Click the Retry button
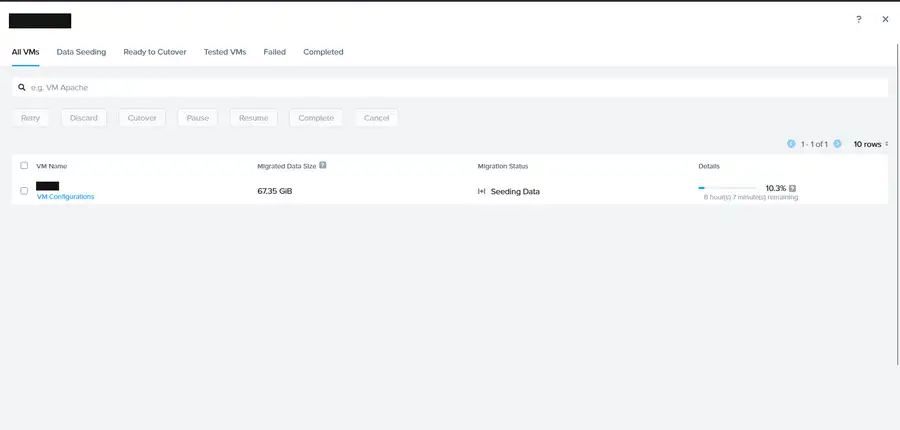Viewport: 900px width, 430px height. pyautogui.click(x=30, y=118)
